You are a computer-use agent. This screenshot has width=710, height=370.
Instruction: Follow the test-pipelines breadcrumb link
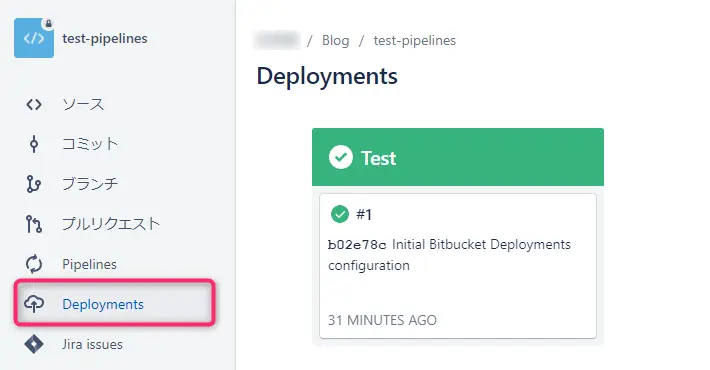pyautogui.click(x=414, y=40)
